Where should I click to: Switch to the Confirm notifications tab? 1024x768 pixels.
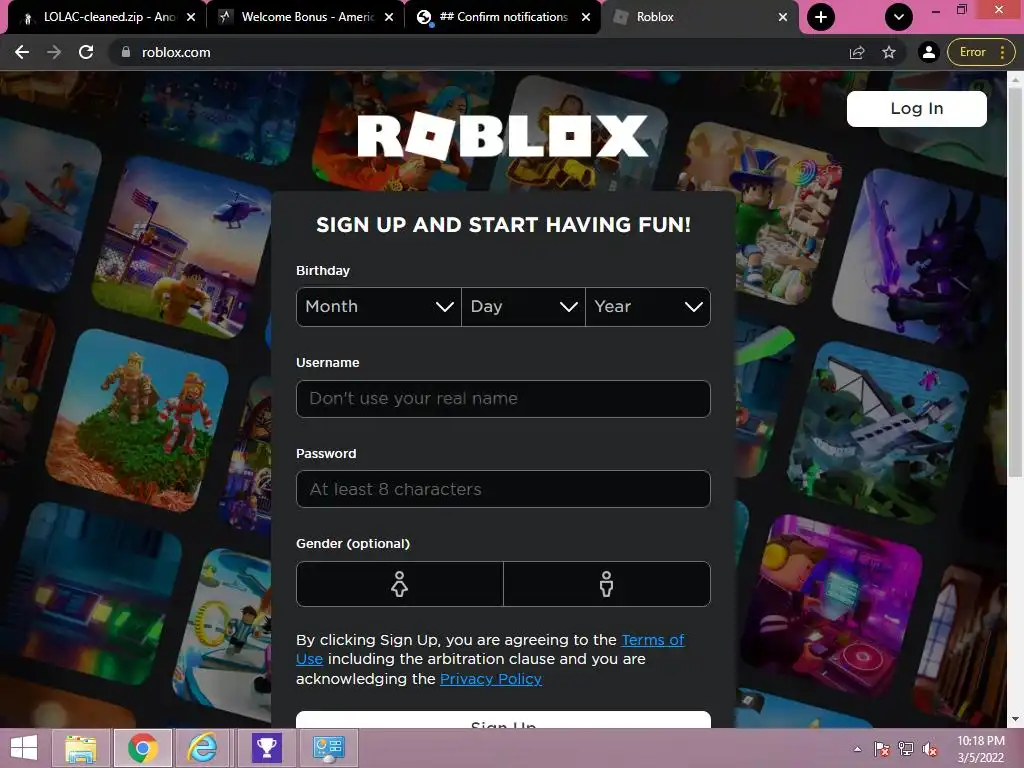click(500, 17)
